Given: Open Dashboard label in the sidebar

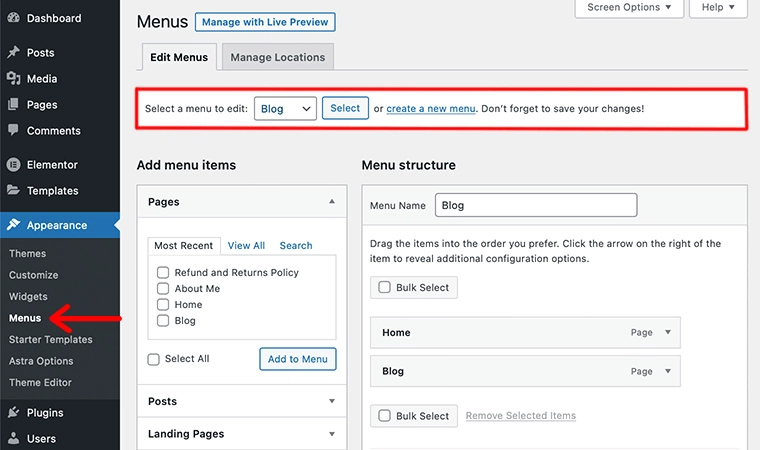Looking at the screenshot, I should click(54, 18).
